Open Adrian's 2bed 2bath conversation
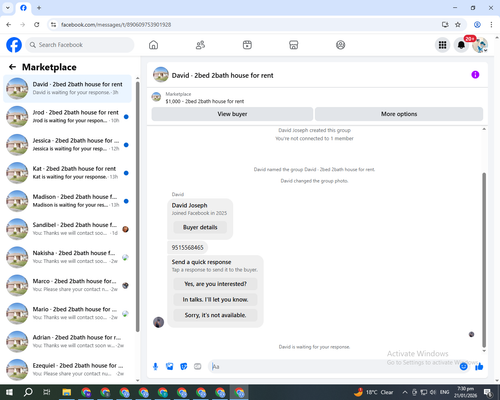The height and width of the screenshot is (400, 500). (x=67, y=341)
